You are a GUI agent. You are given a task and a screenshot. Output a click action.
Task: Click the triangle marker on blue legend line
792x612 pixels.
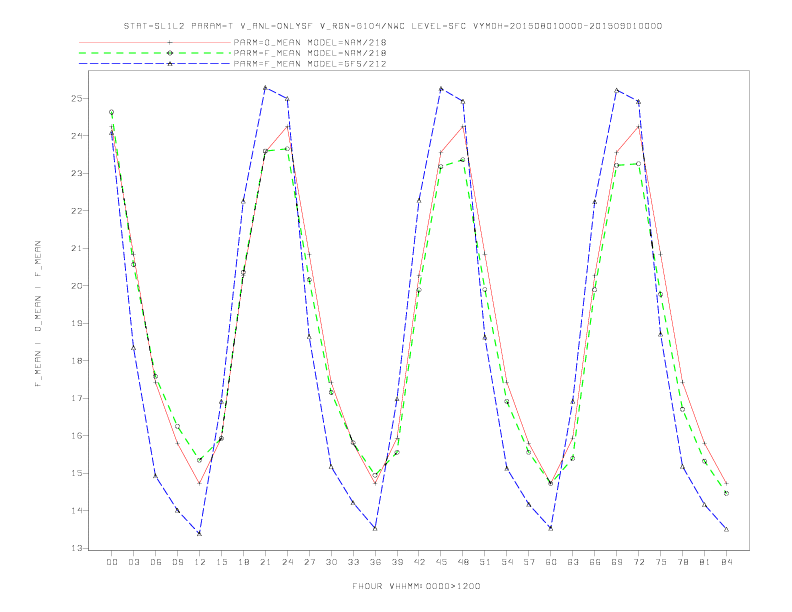(x=170, y=64)
